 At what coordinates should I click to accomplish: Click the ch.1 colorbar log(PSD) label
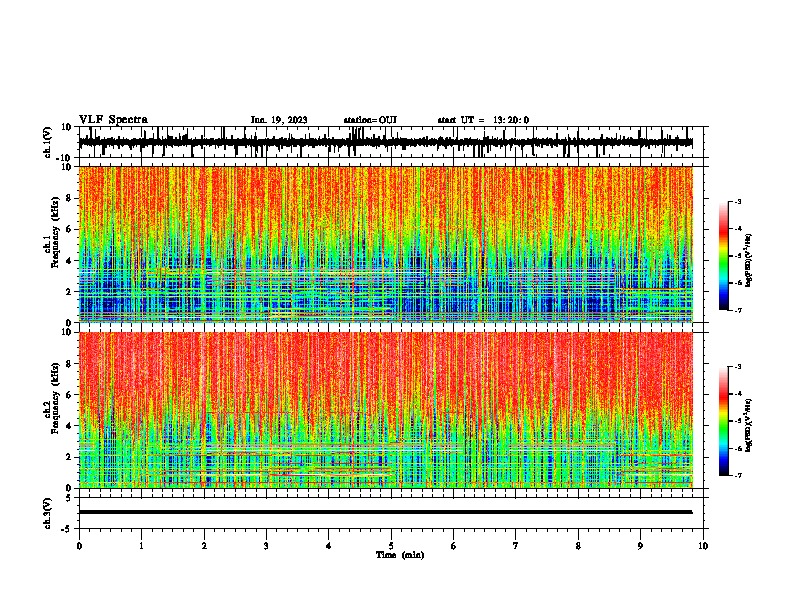click(x=748, y=261)
